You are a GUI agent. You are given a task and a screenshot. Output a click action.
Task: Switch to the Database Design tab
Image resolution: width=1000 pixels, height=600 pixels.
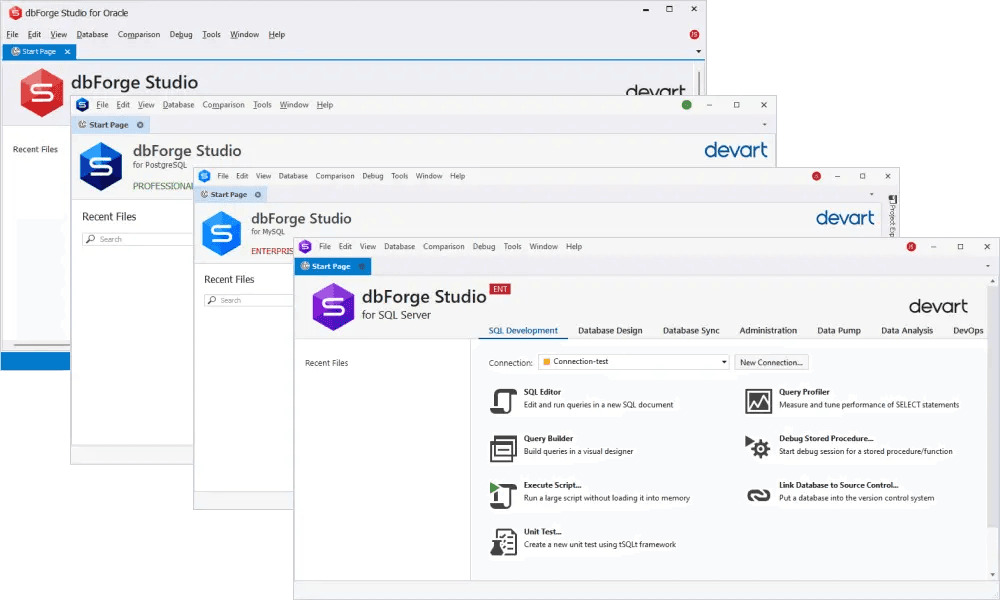click(x=610, y=330)
